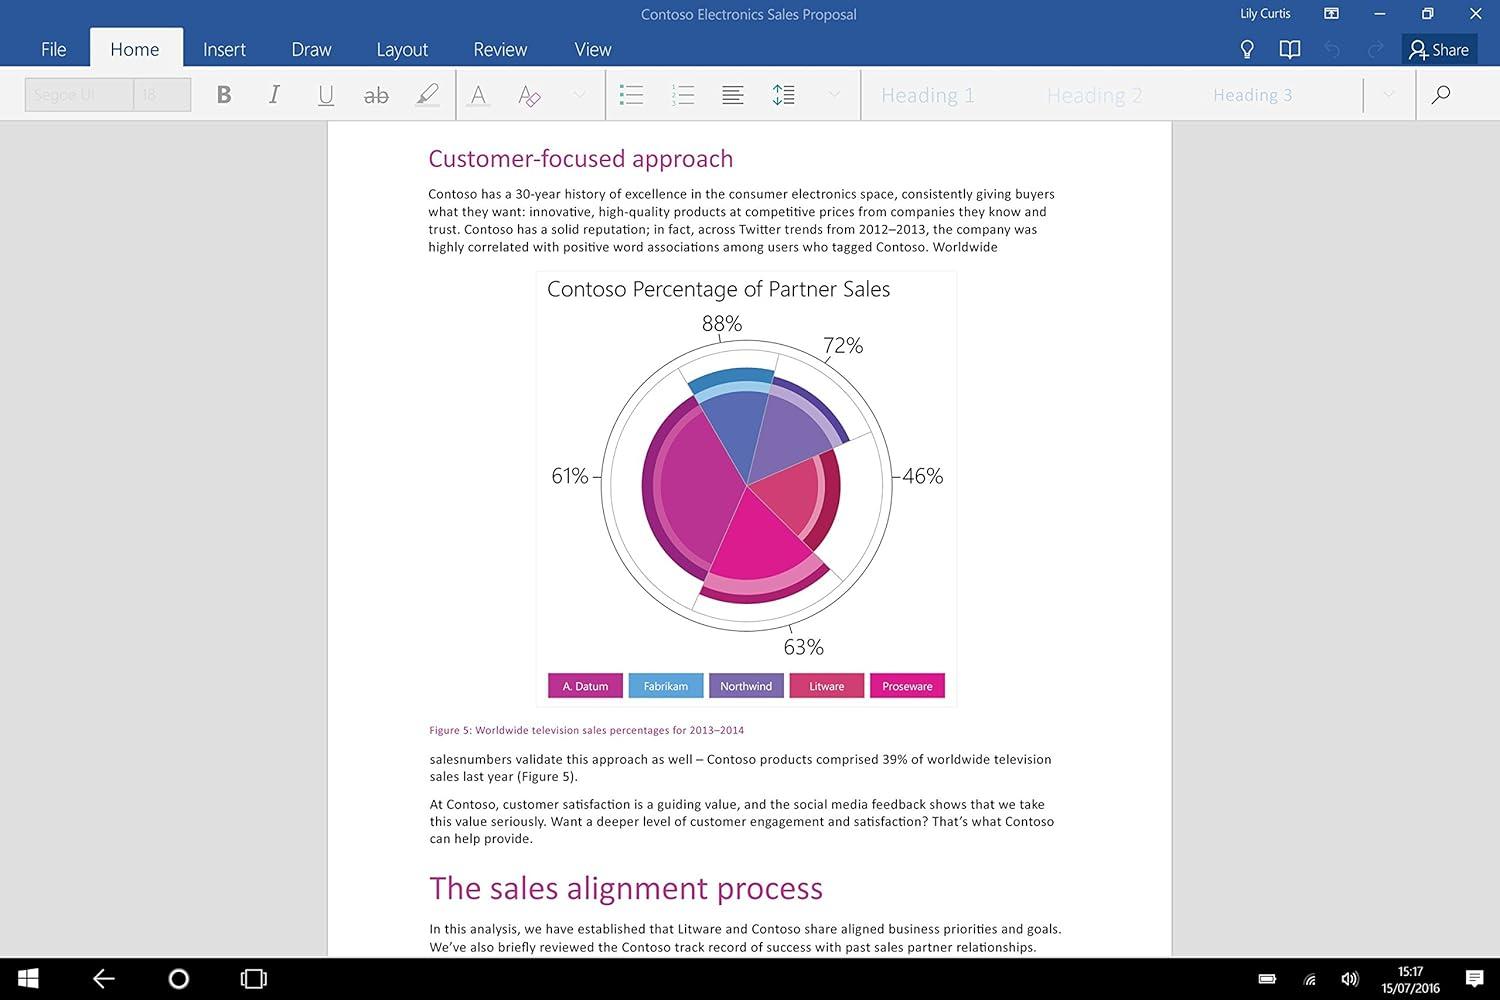Expand more font formatting options
The width and height of the screenshot is (1500, 1000).
(579, 94)
